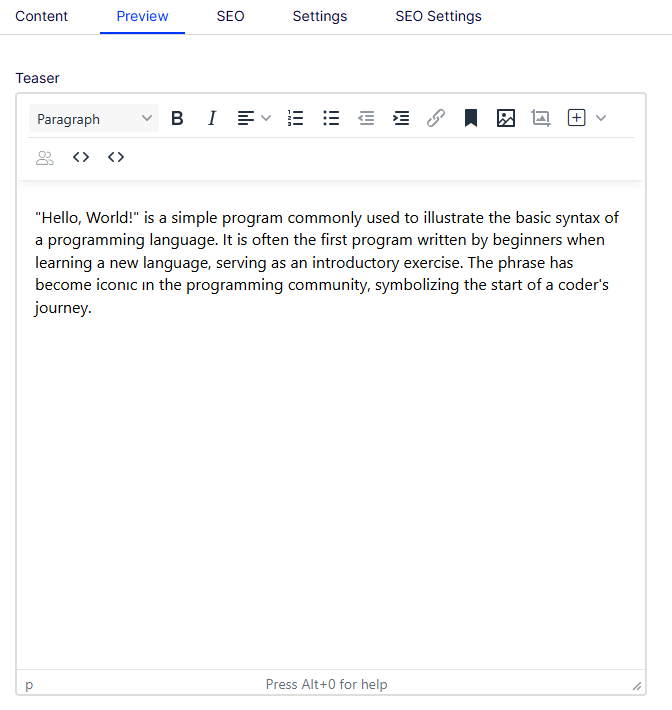The image size is (672, 710).
Task: Click the plus box insert icon
Action: [576, 118]
